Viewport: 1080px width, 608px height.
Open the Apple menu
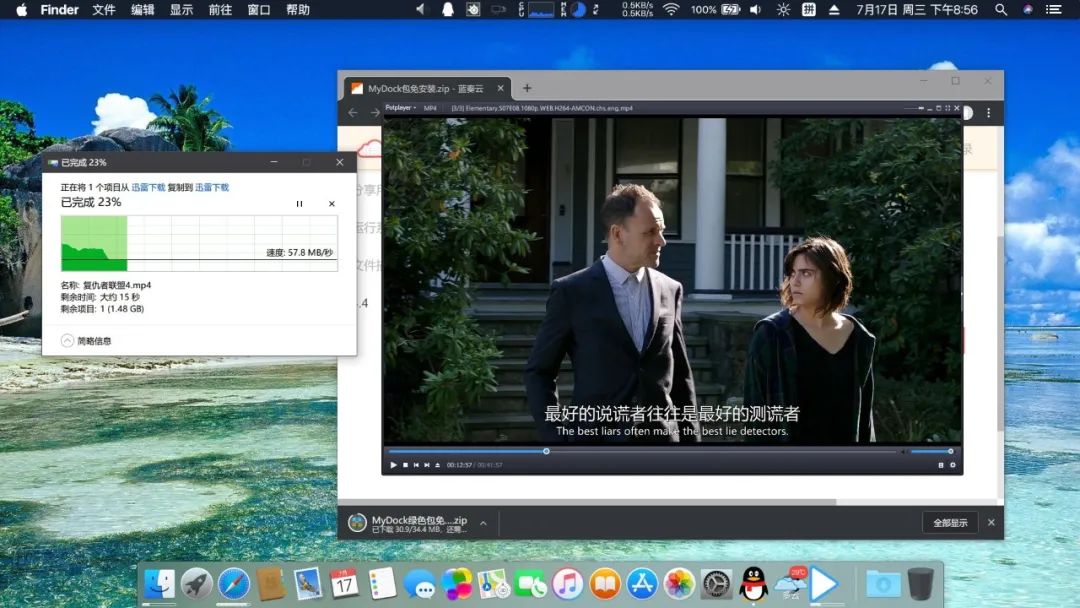[21, 10]
